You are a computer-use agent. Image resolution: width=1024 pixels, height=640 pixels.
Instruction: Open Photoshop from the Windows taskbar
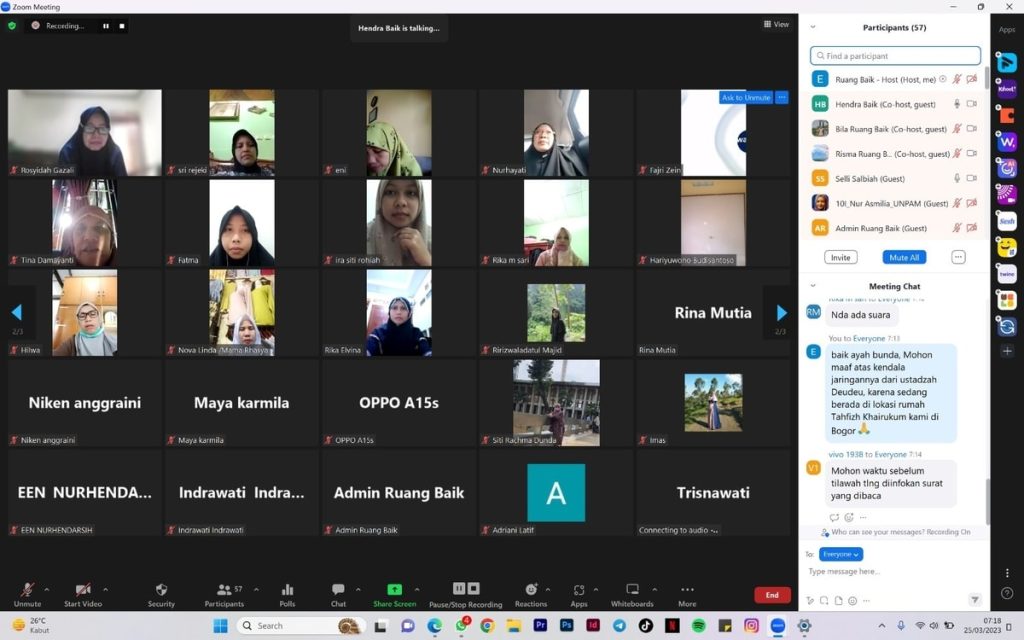coord(566,626)
